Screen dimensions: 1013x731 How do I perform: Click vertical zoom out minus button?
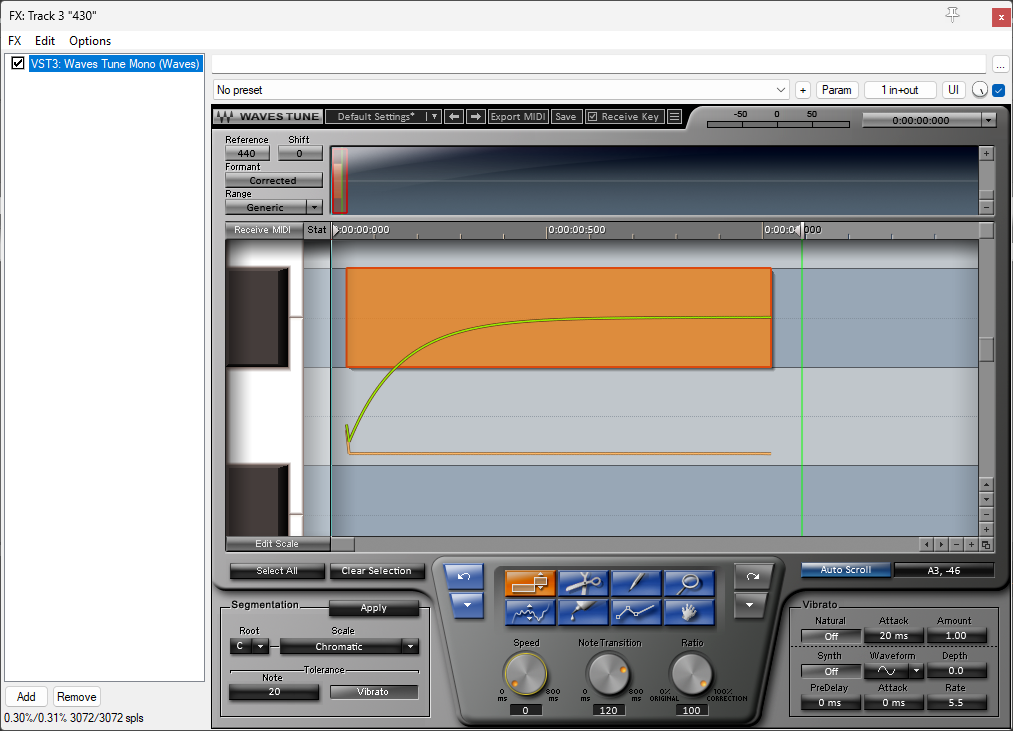986,514
